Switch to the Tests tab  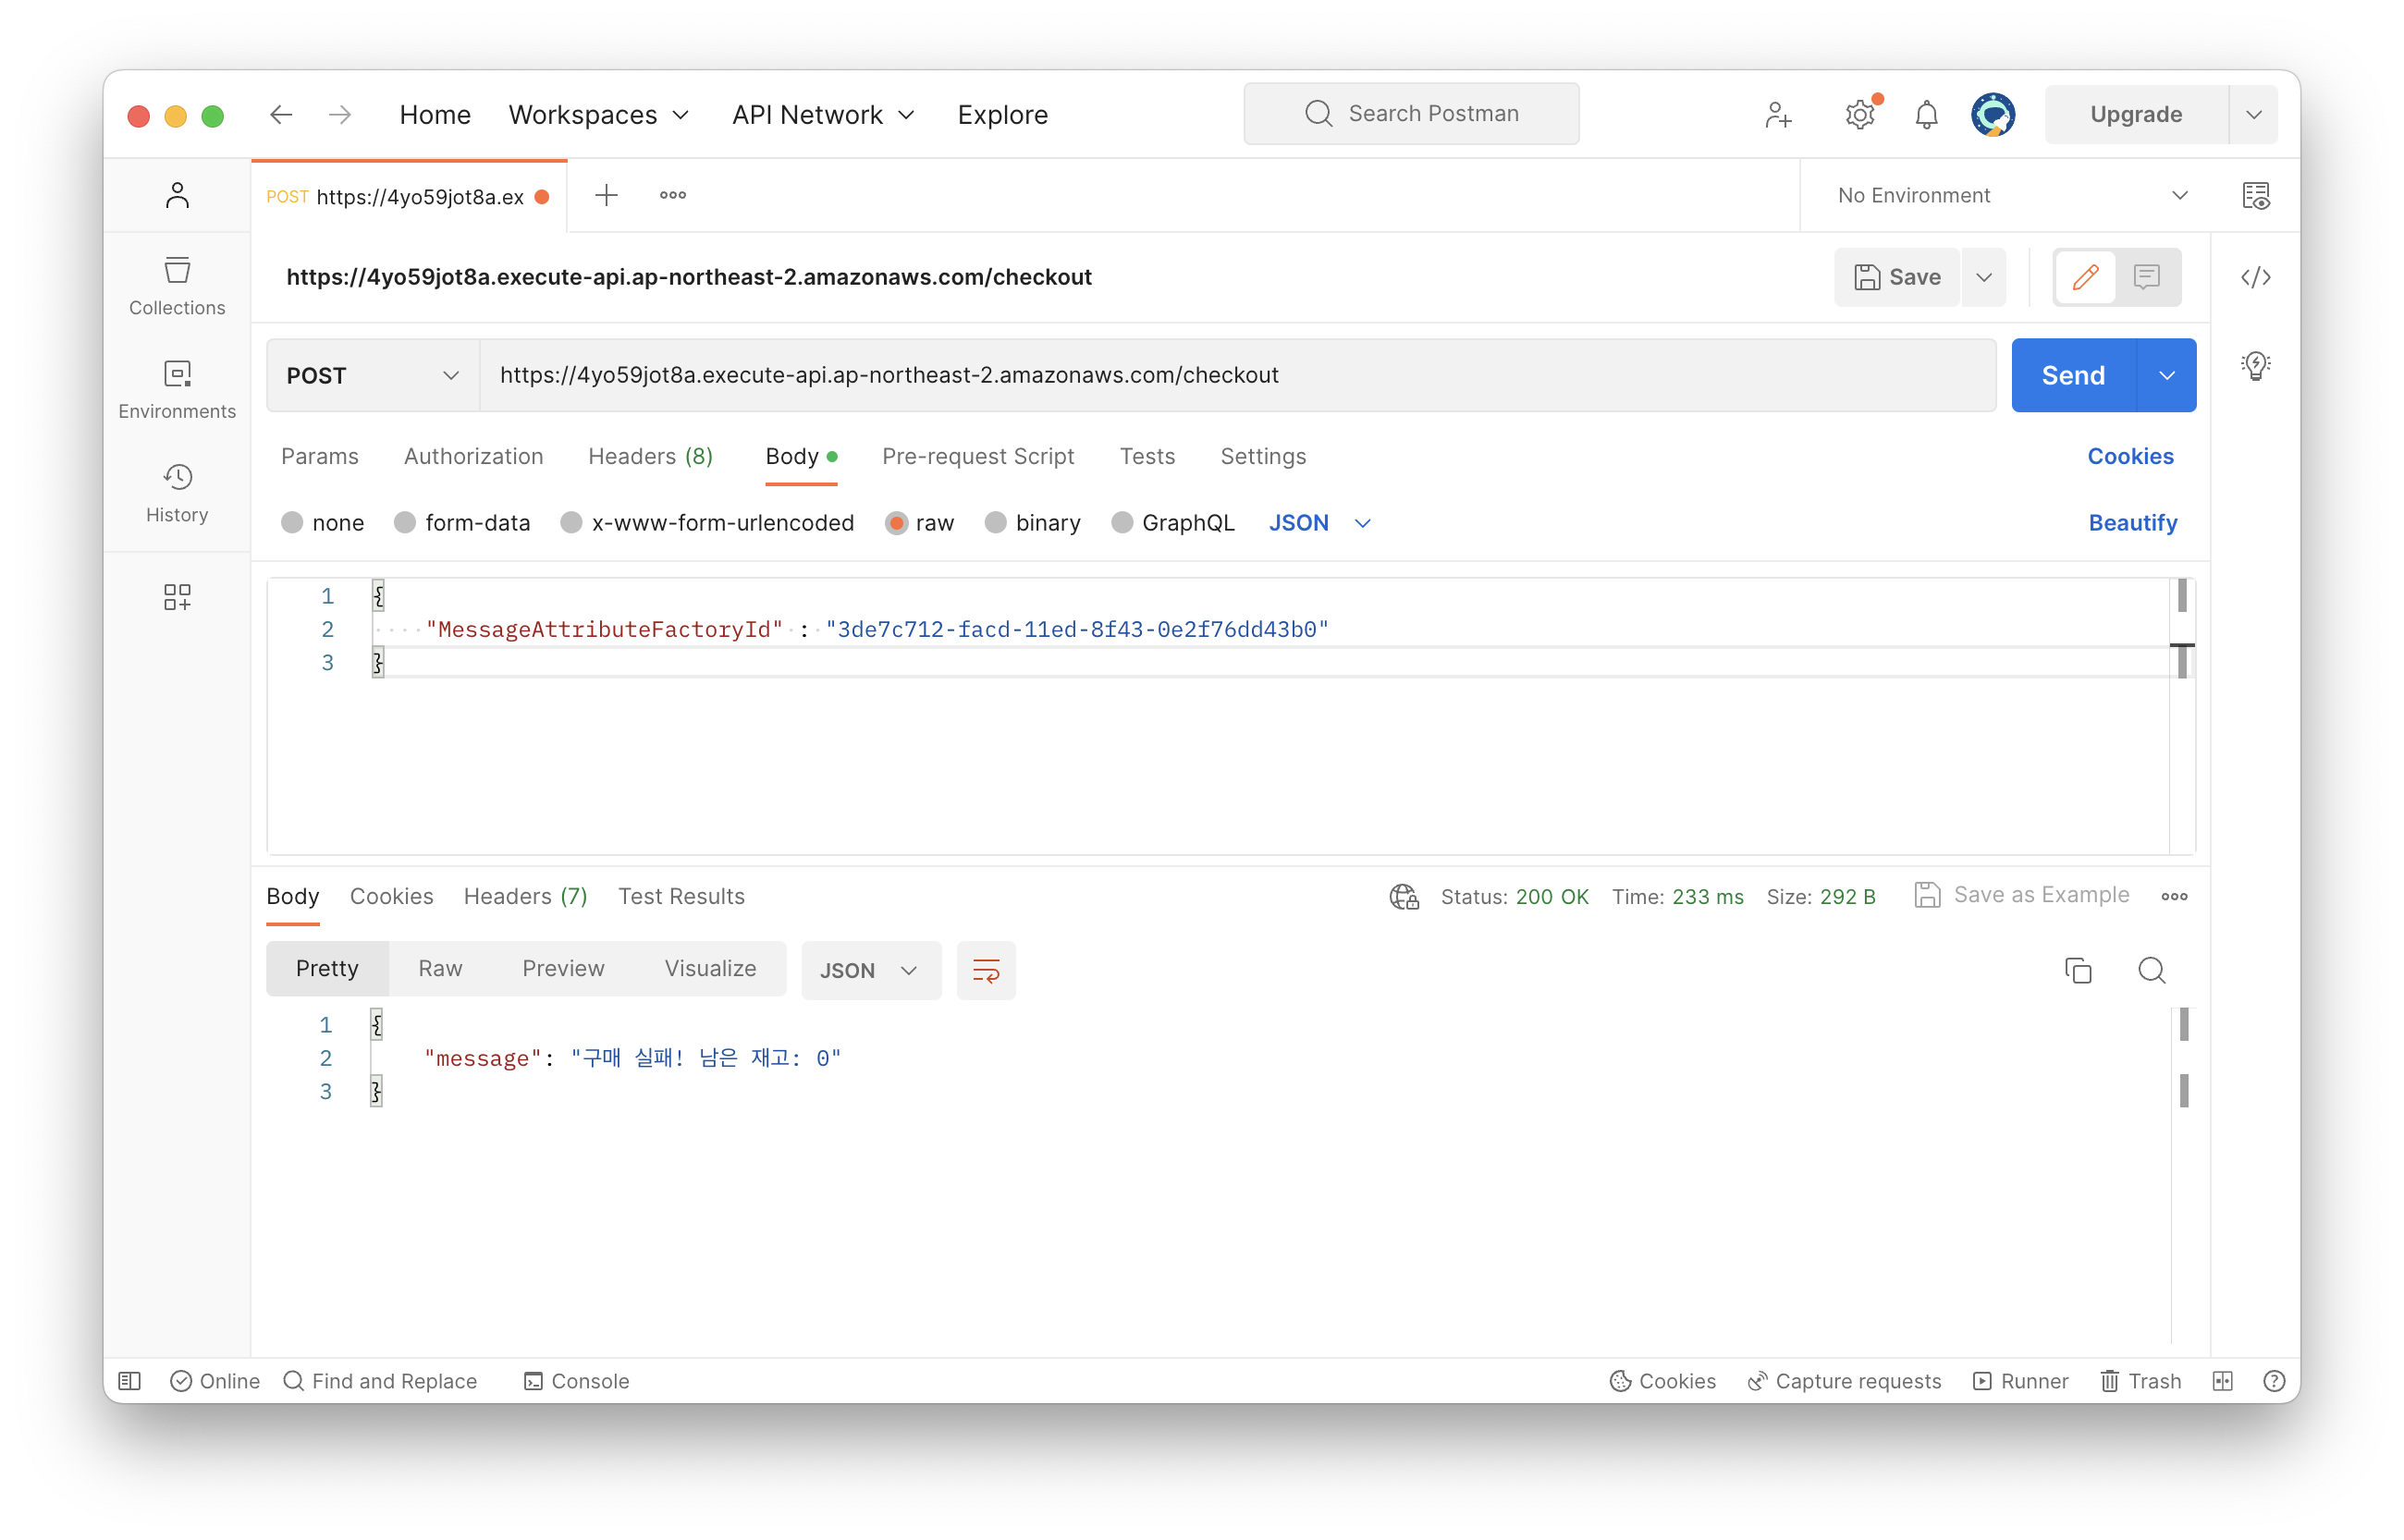click(1147, 456)
